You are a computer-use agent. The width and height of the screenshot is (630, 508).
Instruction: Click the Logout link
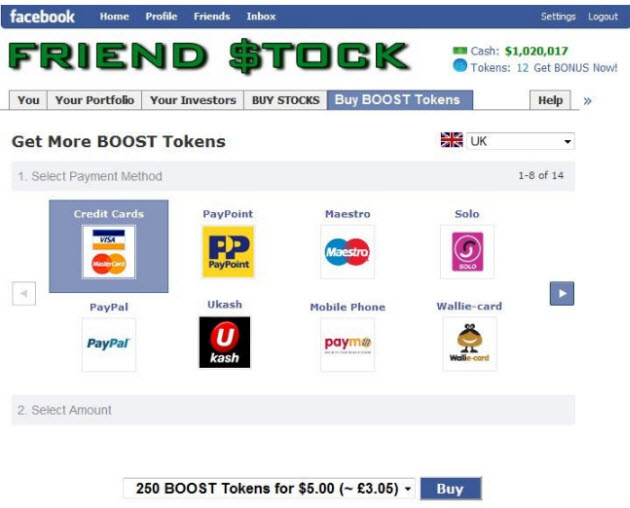point(603,16)
